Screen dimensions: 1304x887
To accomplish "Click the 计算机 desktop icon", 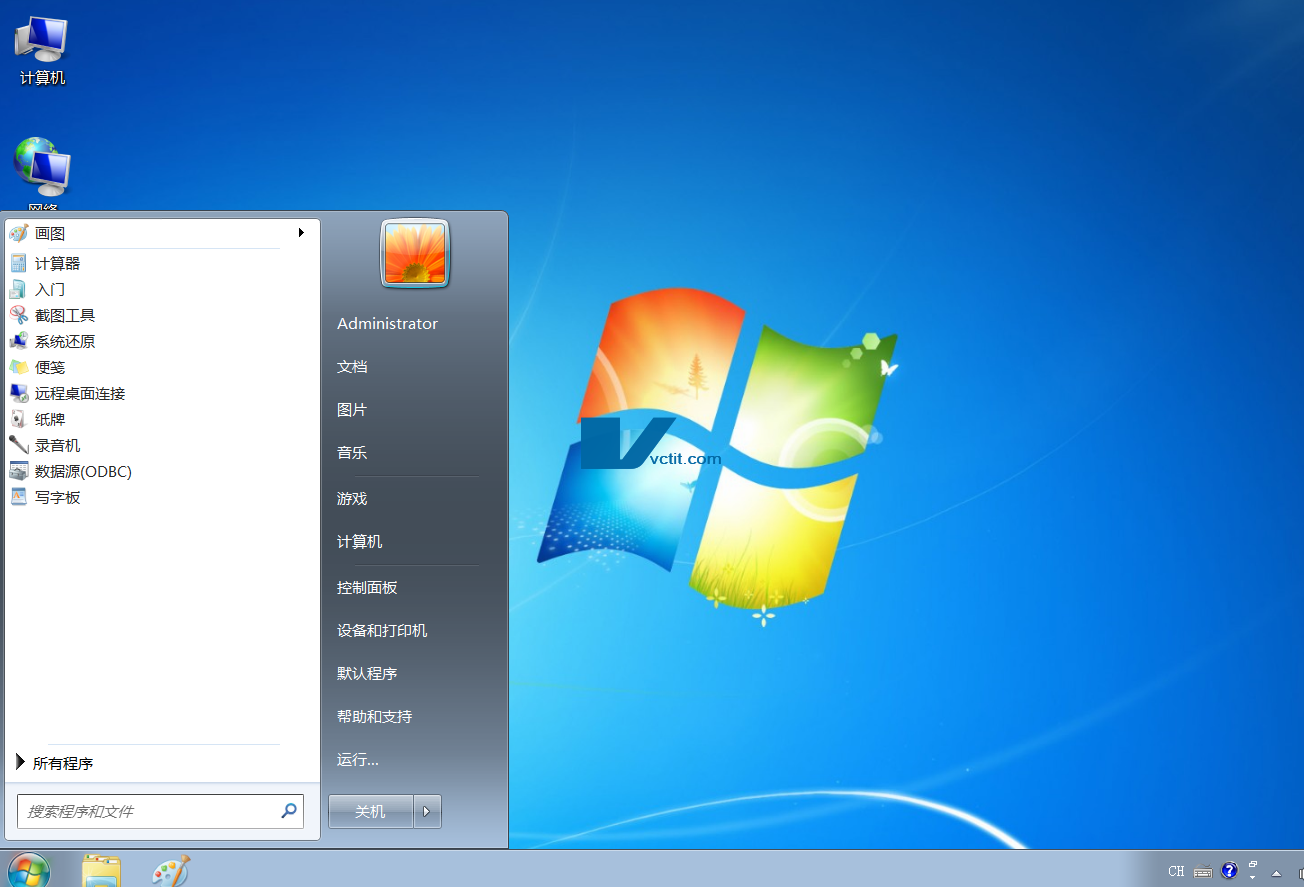I will pyautogui.click(x=42, y=51).
